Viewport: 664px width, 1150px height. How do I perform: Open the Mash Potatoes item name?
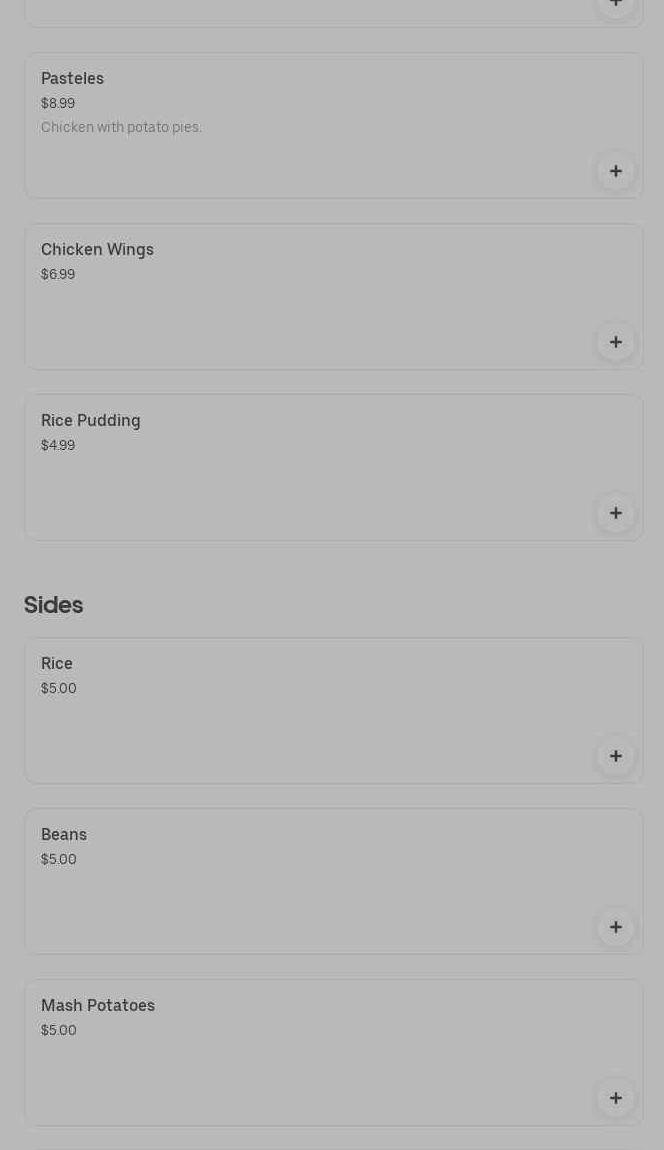[x=98, y=1005]
